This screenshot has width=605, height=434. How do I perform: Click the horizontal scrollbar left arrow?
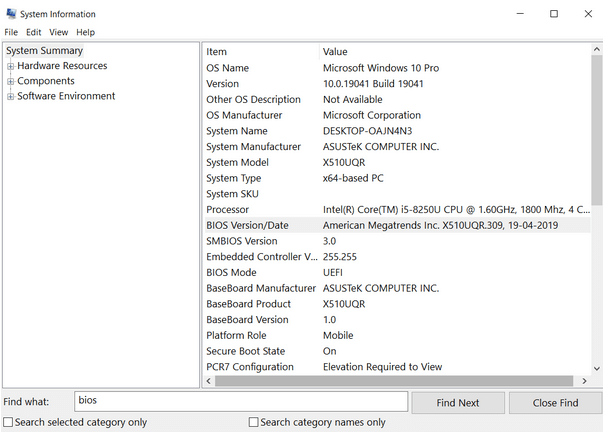(x=209, y=381)
